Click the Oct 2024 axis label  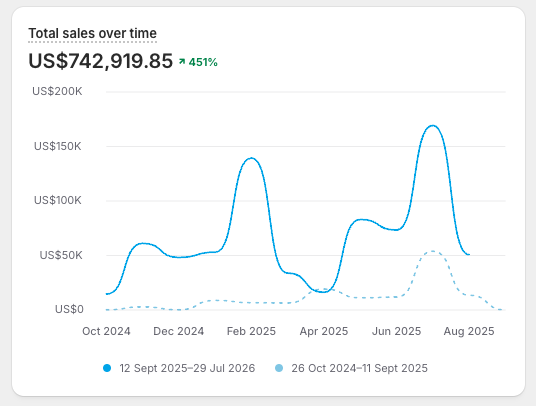(x=106, y=331)
